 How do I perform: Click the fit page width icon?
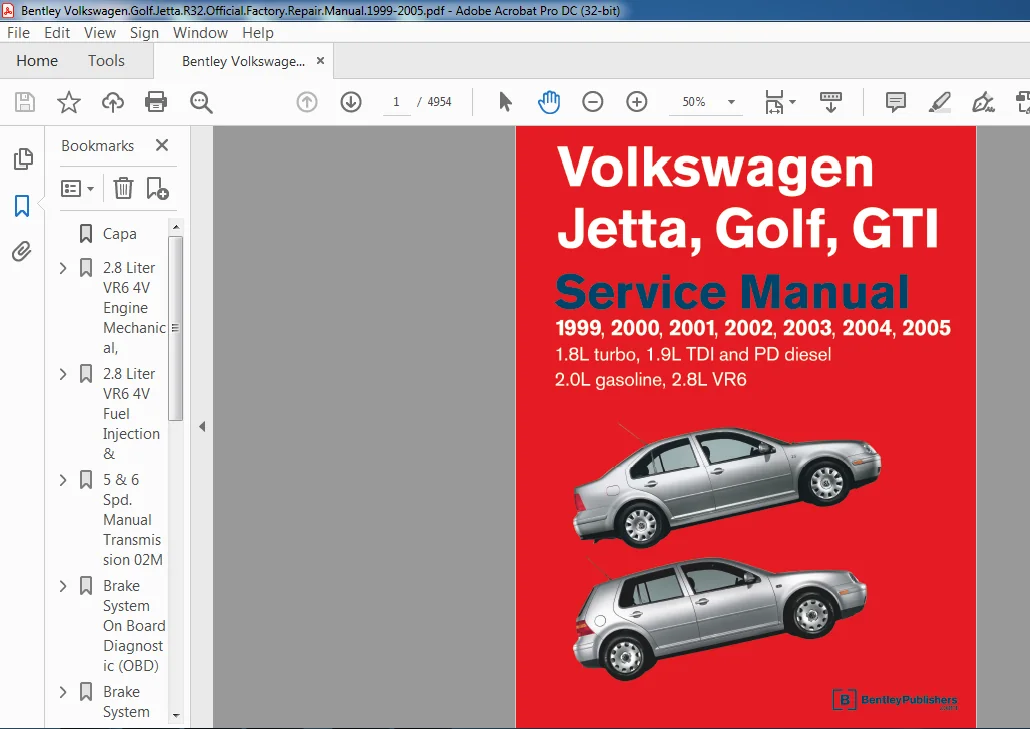[774, 102]
